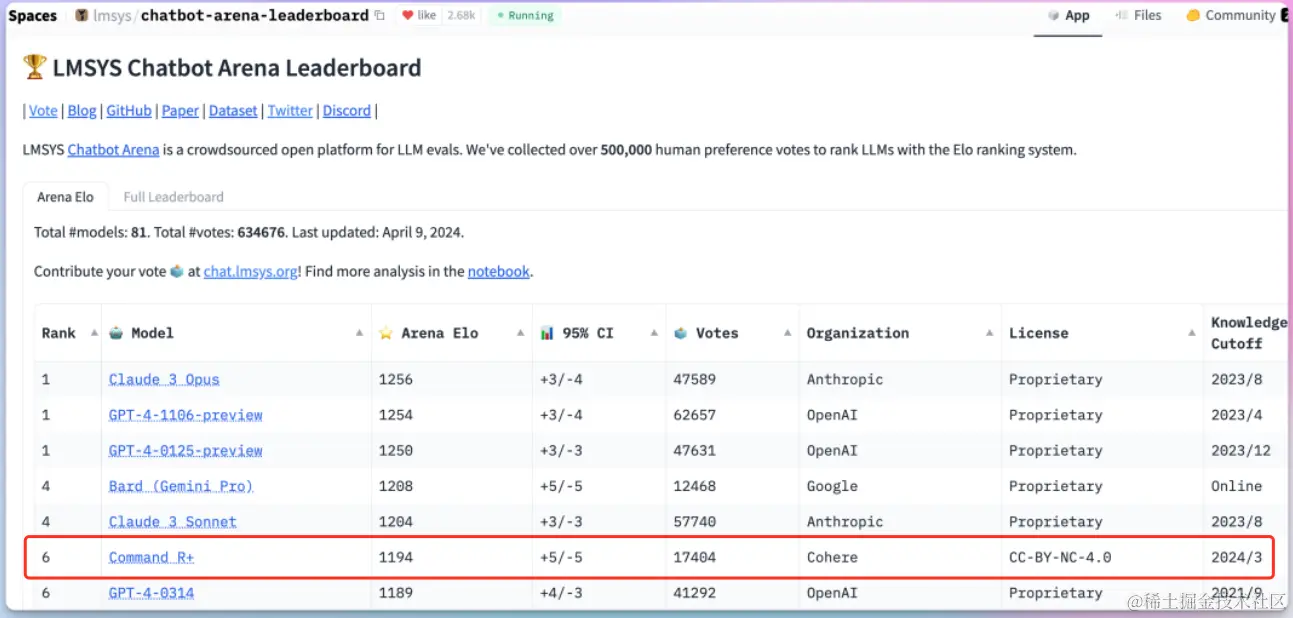Image resolution: width=1293 pixels, height=618 pixels.
Task: Select the 1194 Elo cell
Action: pyautogui.click(x=452, y=557)
